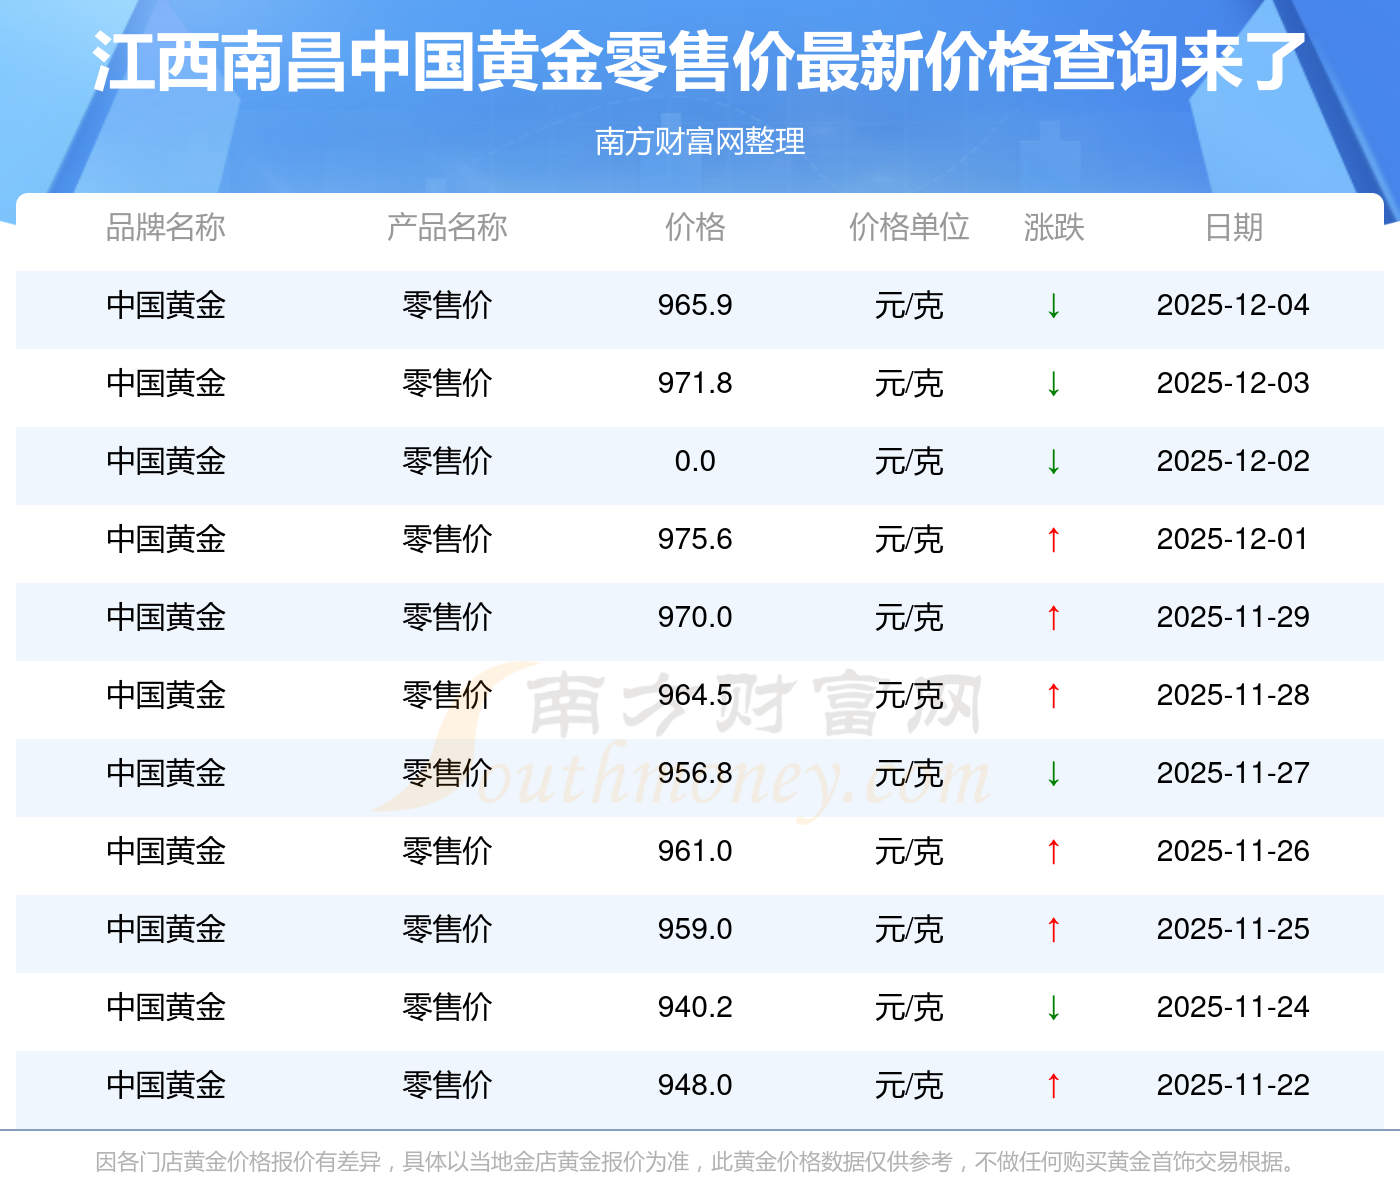Click 零售价 in the 2025-11-24 row
This screenshot has width=1400, height=1177.
(x=447, y=1008)
